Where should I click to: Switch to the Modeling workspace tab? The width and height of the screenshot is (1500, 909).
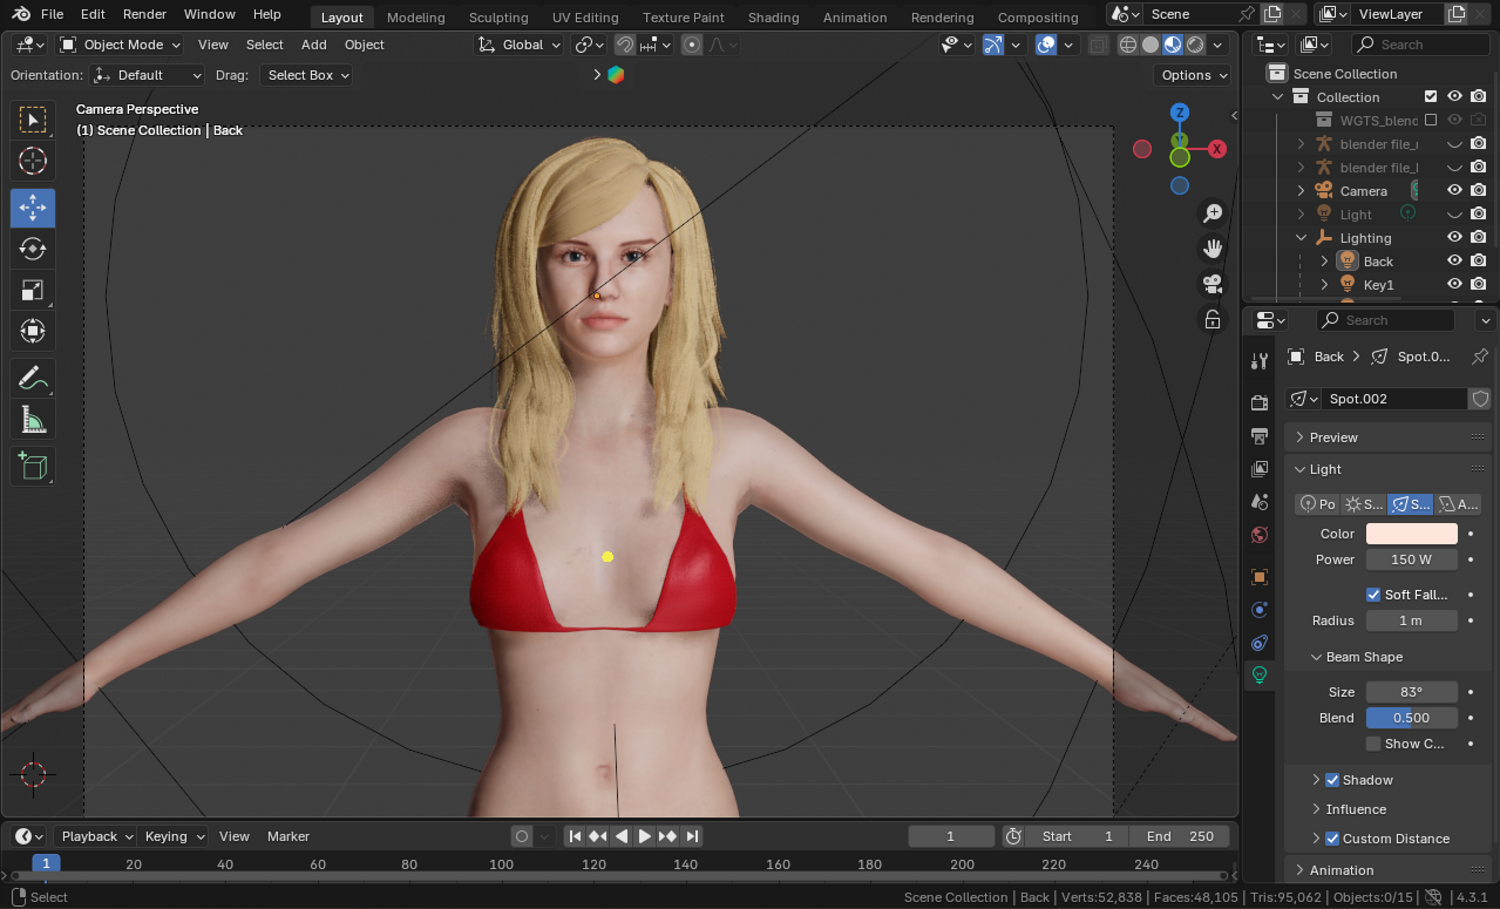click(x=416, y=17)
